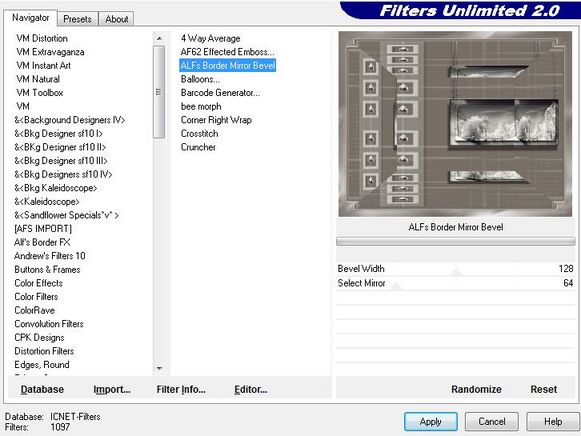Open the About tab
The width and height of the screenshot is (581, 436).
point(116,19)
